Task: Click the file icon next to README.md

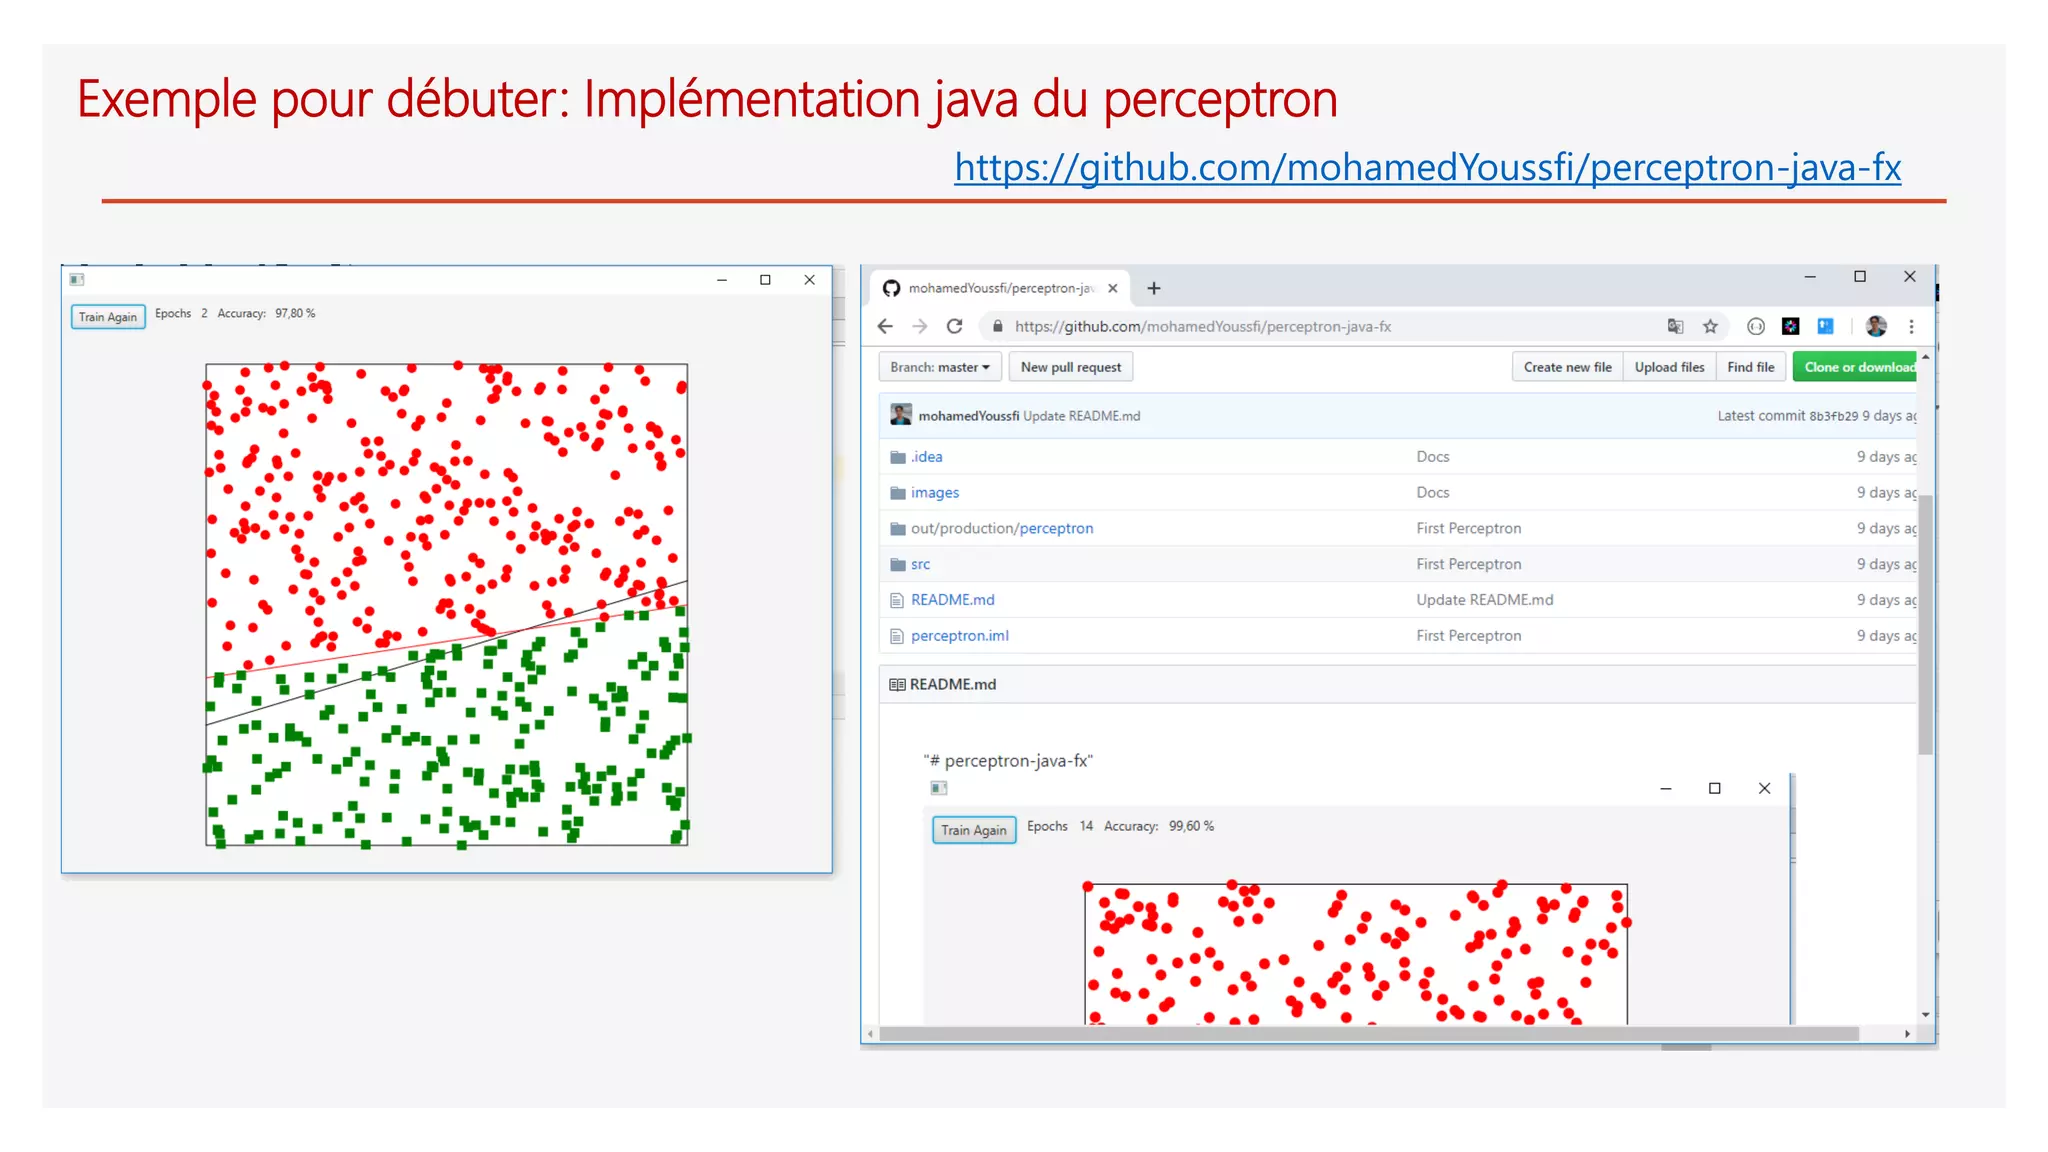Action: (x=897, y=600)
